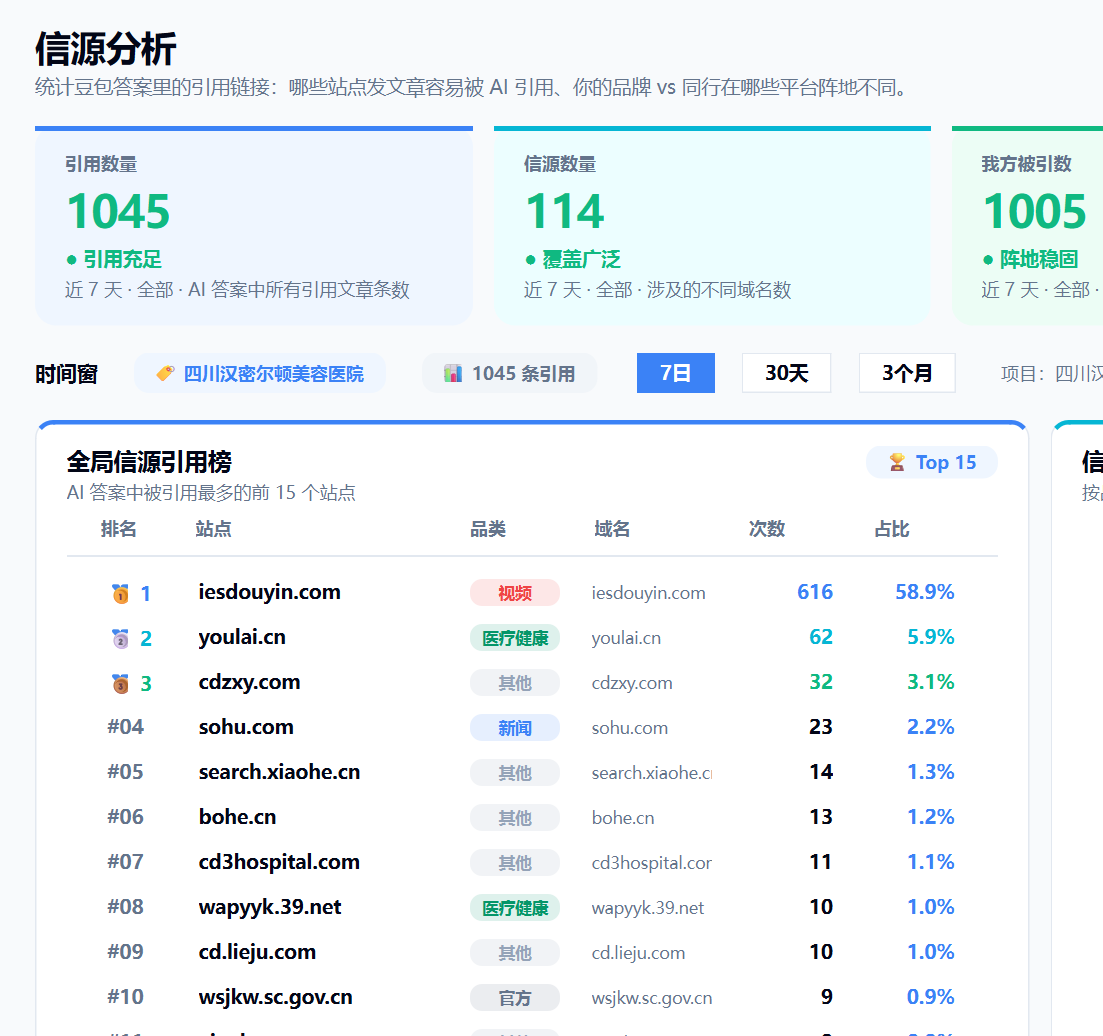Click site name bohe.cn in bold
The image size is (1103, 1036).
[x=237, y=817]
